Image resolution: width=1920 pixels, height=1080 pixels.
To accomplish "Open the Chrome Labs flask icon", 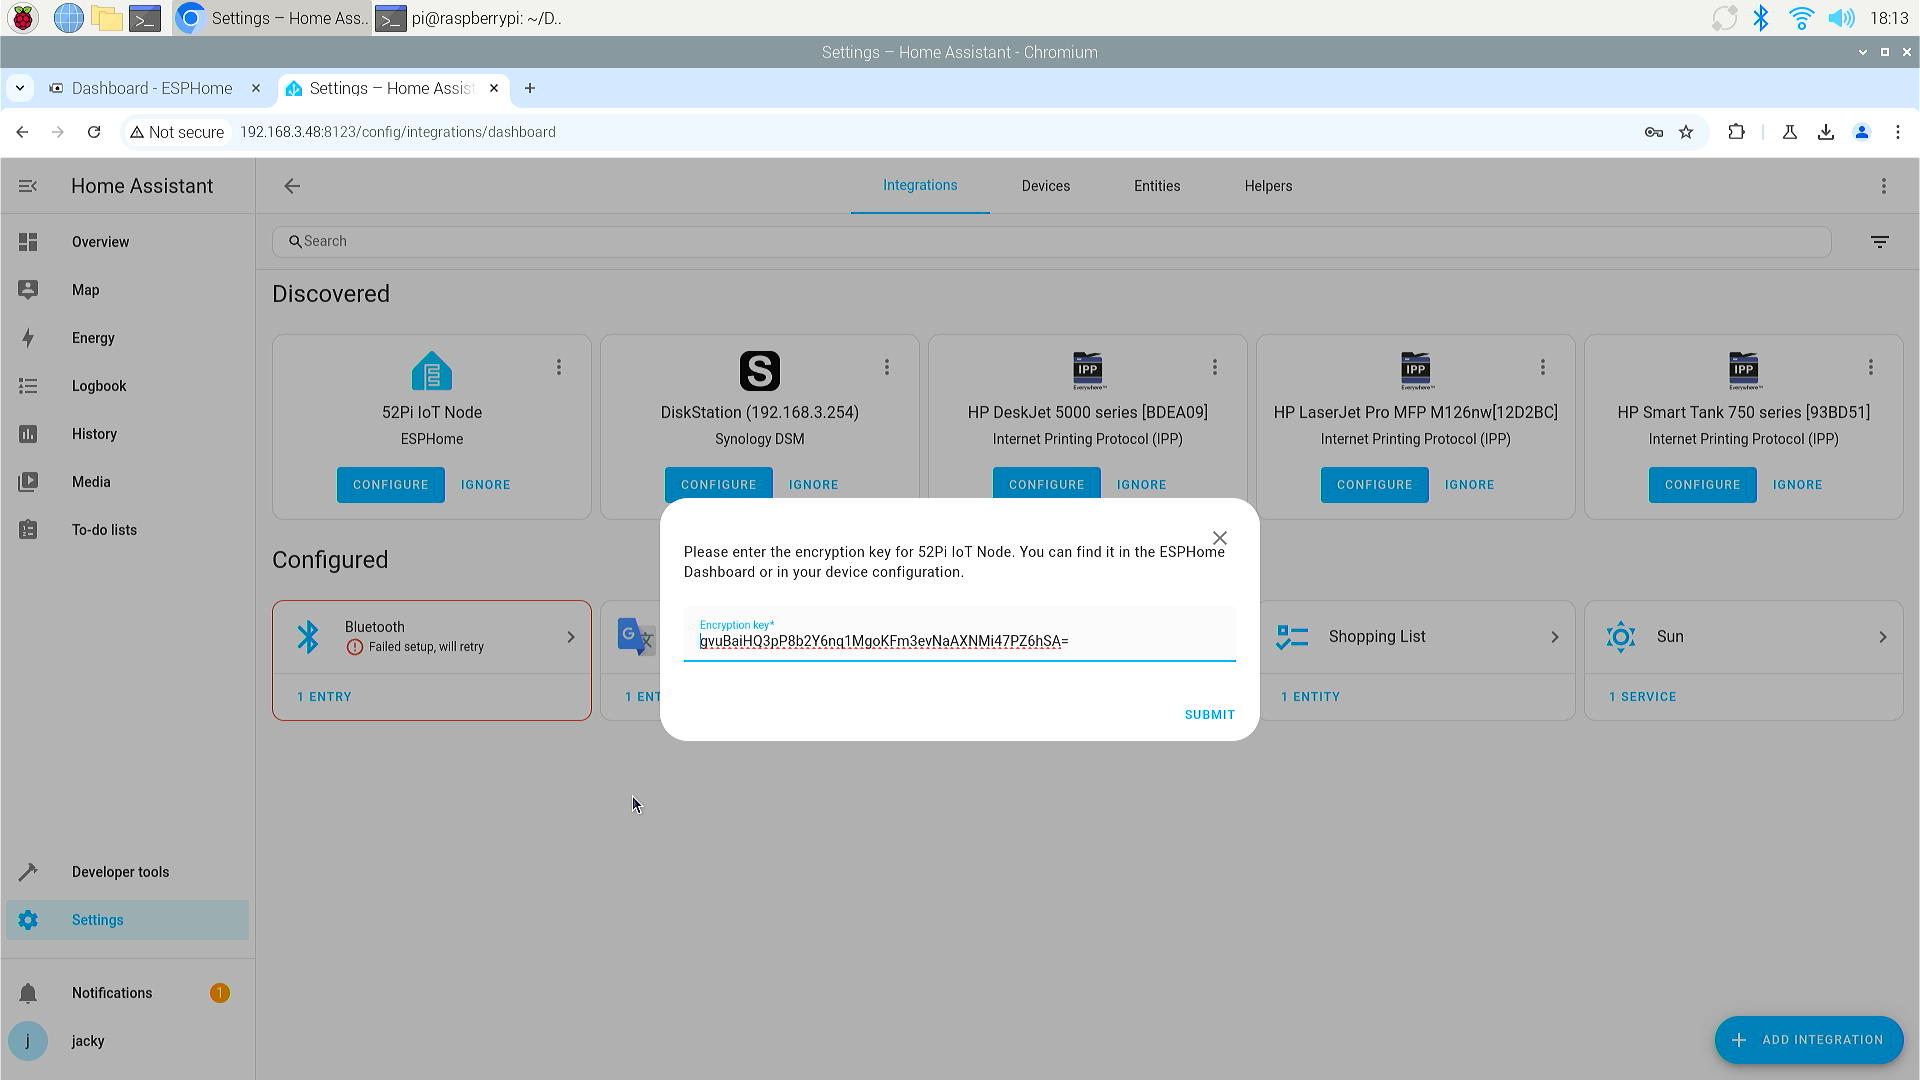I will coord(1790,132).
